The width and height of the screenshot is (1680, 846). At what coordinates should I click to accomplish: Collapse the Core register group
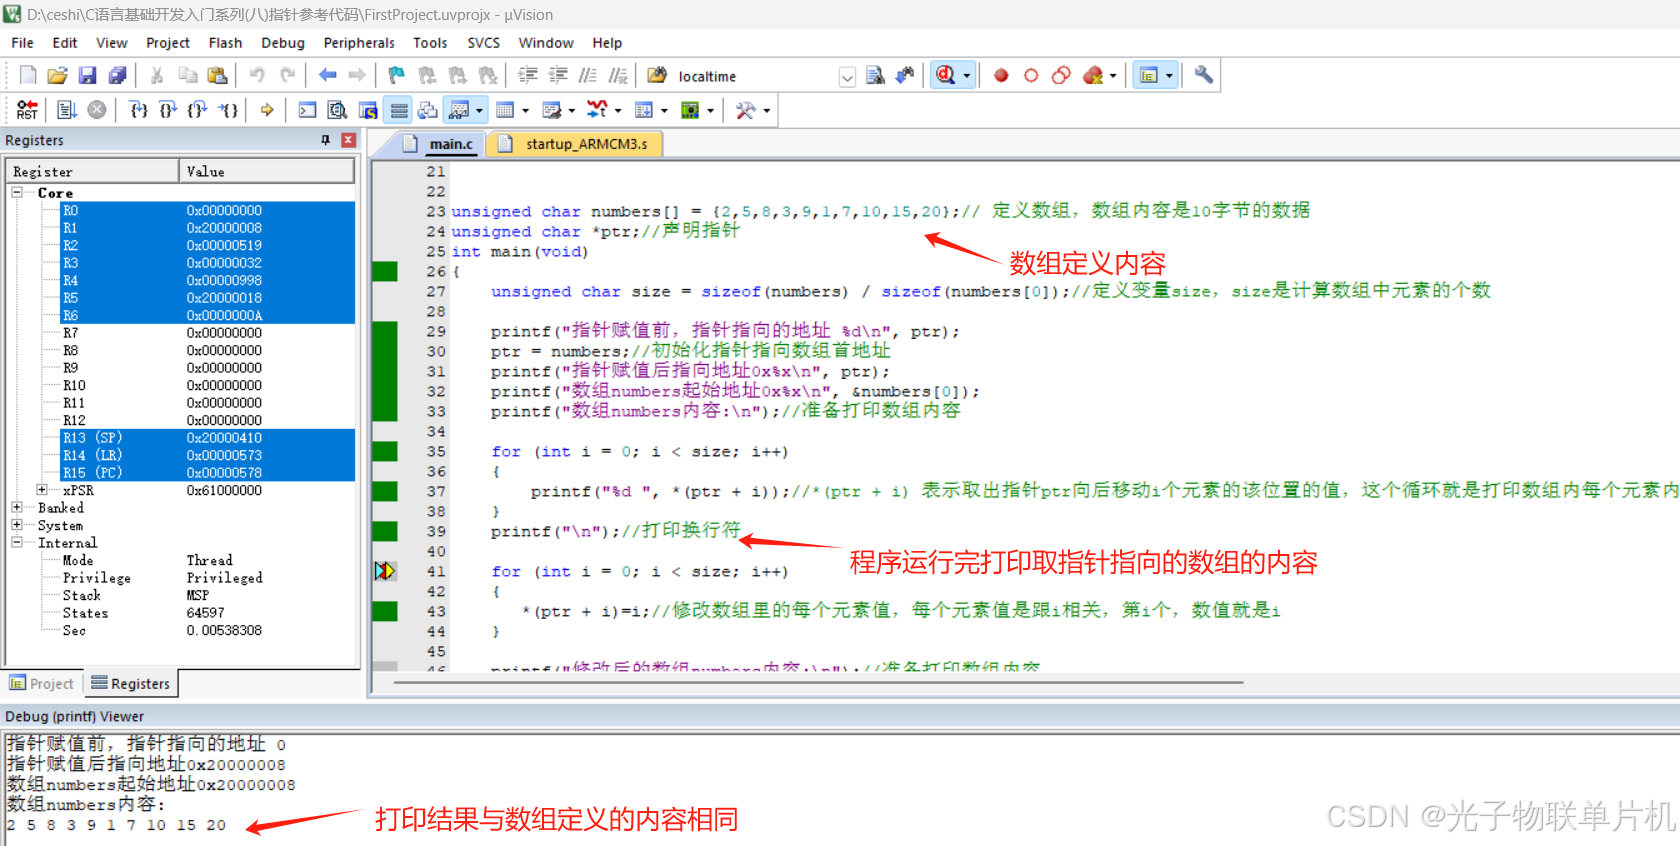click(17, 192)
